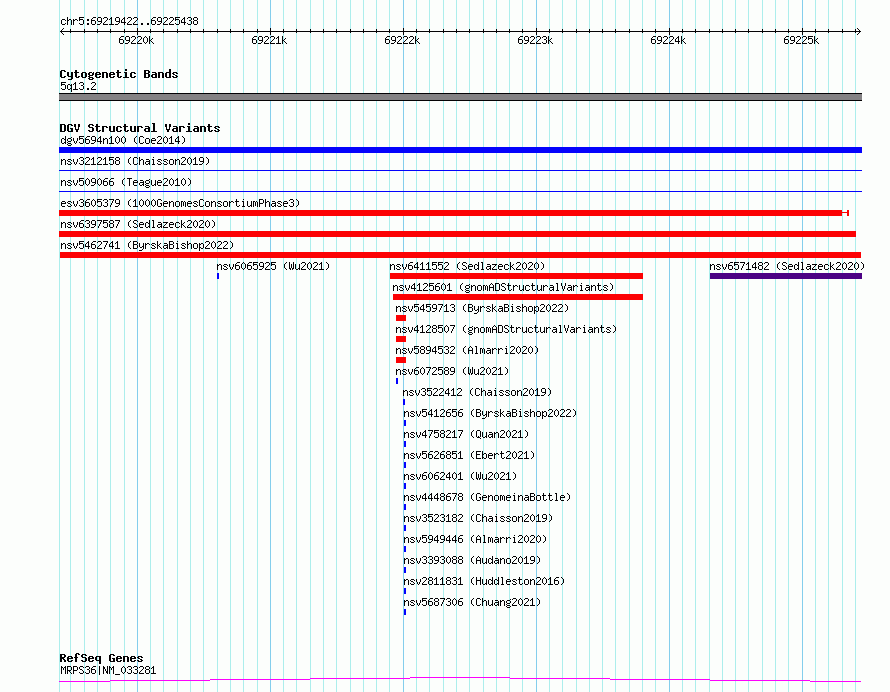Open nsv3212158 (Chaisson2019) variant label
890x692 pixels.
coord(135,161)
